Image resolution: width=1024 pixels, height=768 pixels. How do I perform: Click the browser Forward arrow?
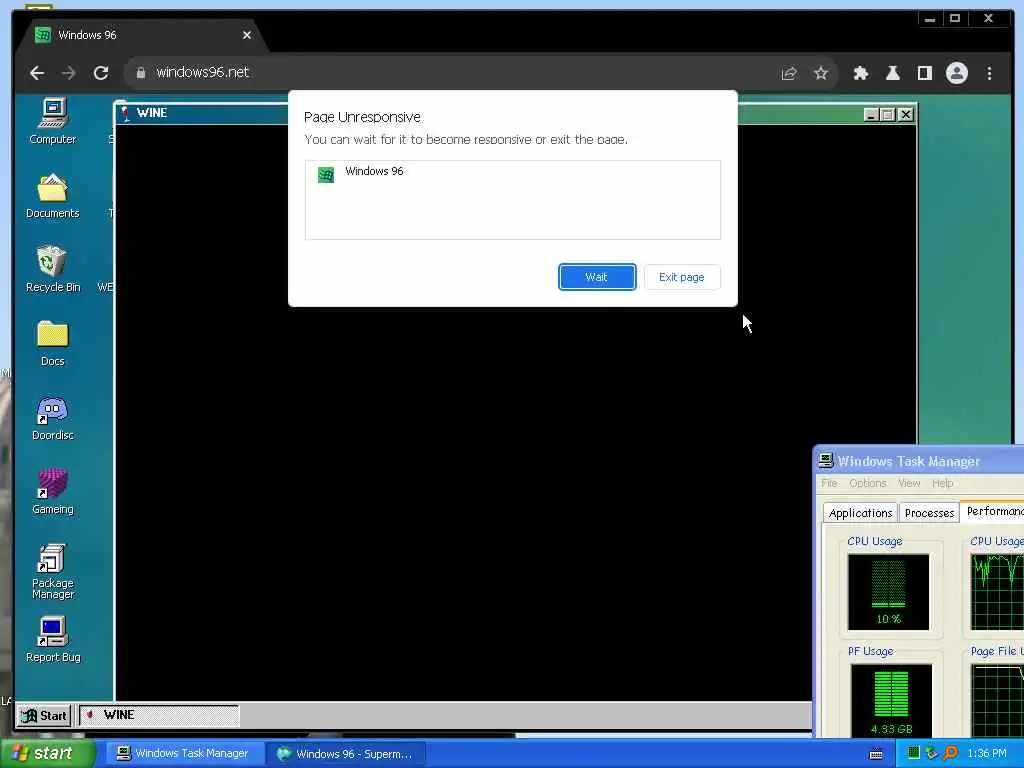(x=69, y=73)
